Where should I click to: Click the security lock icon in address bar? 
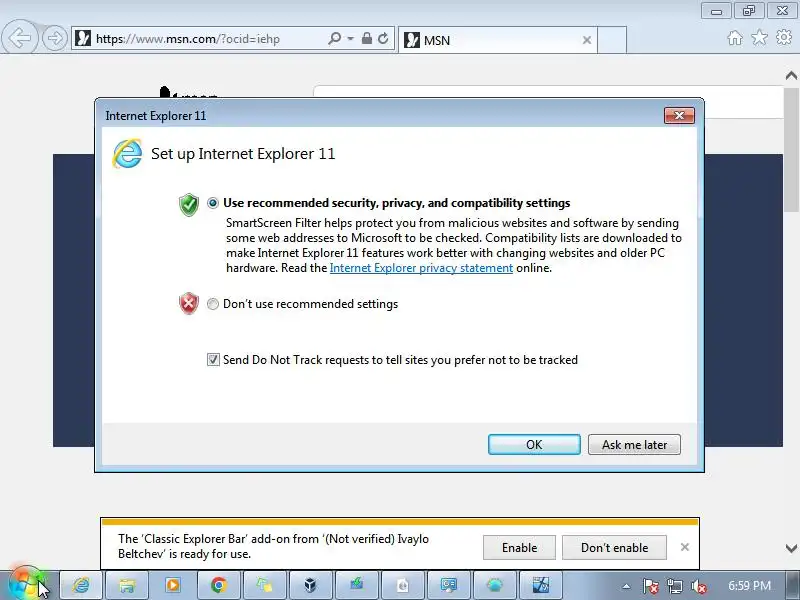coord(366,38)
